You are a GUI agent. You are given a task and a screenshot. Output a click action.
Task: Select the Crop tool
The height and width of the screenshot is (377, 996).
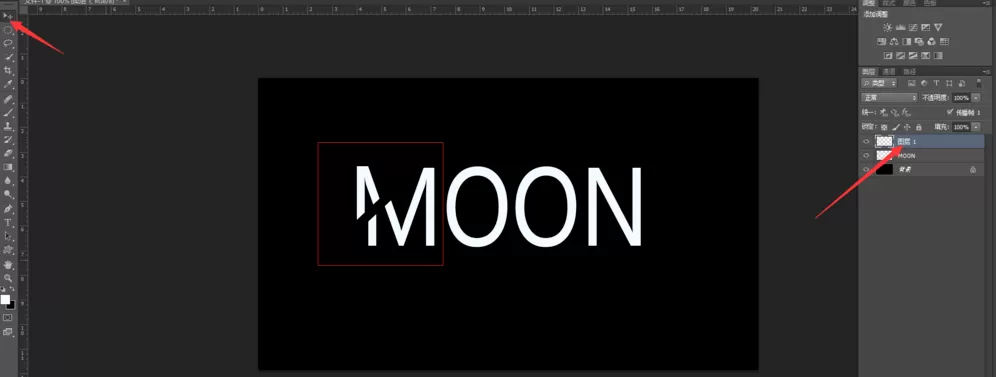pyautogui.click(x=8, y=70)
